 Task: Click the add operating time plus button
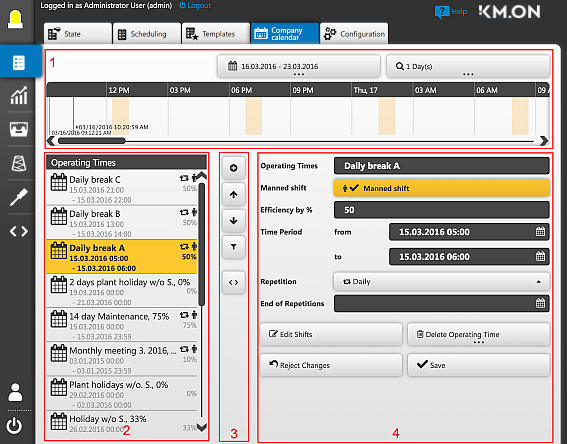point(234,168)
